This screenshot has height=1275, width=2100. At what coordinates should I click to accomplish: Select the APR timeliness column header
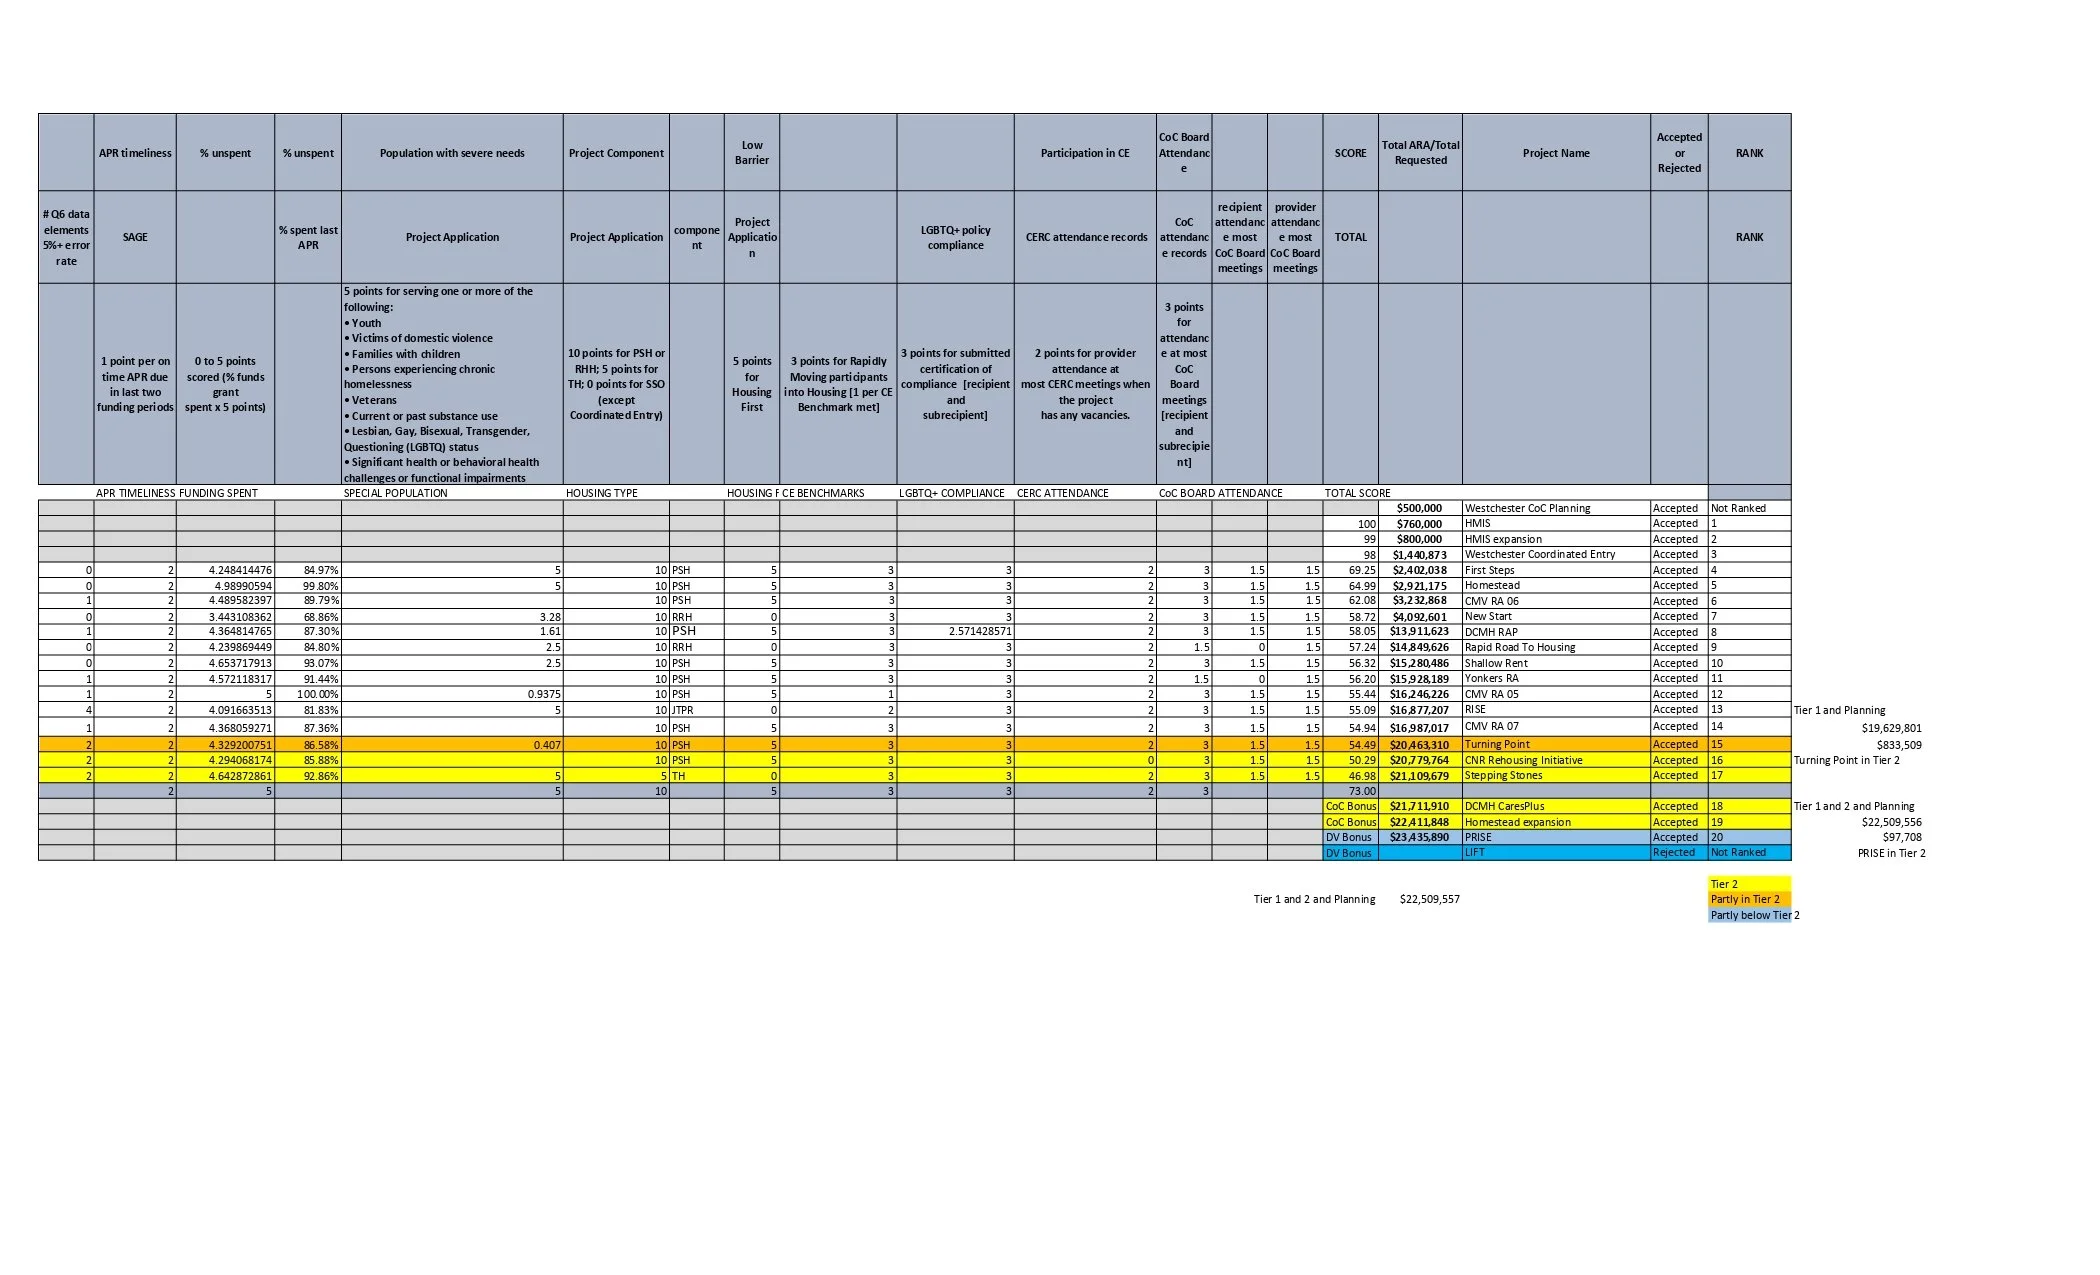(x=134, y=152)
